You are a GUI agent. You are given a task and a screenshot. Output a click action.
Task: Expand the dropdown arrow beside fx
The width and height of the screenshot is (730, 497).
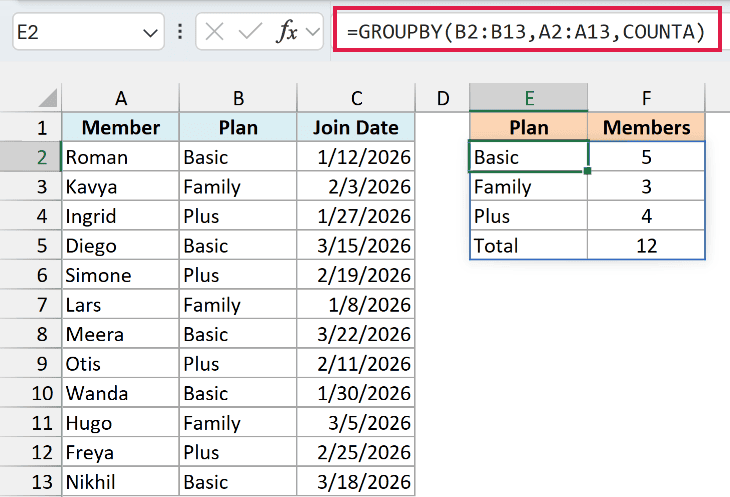click(x=313, y=32)
